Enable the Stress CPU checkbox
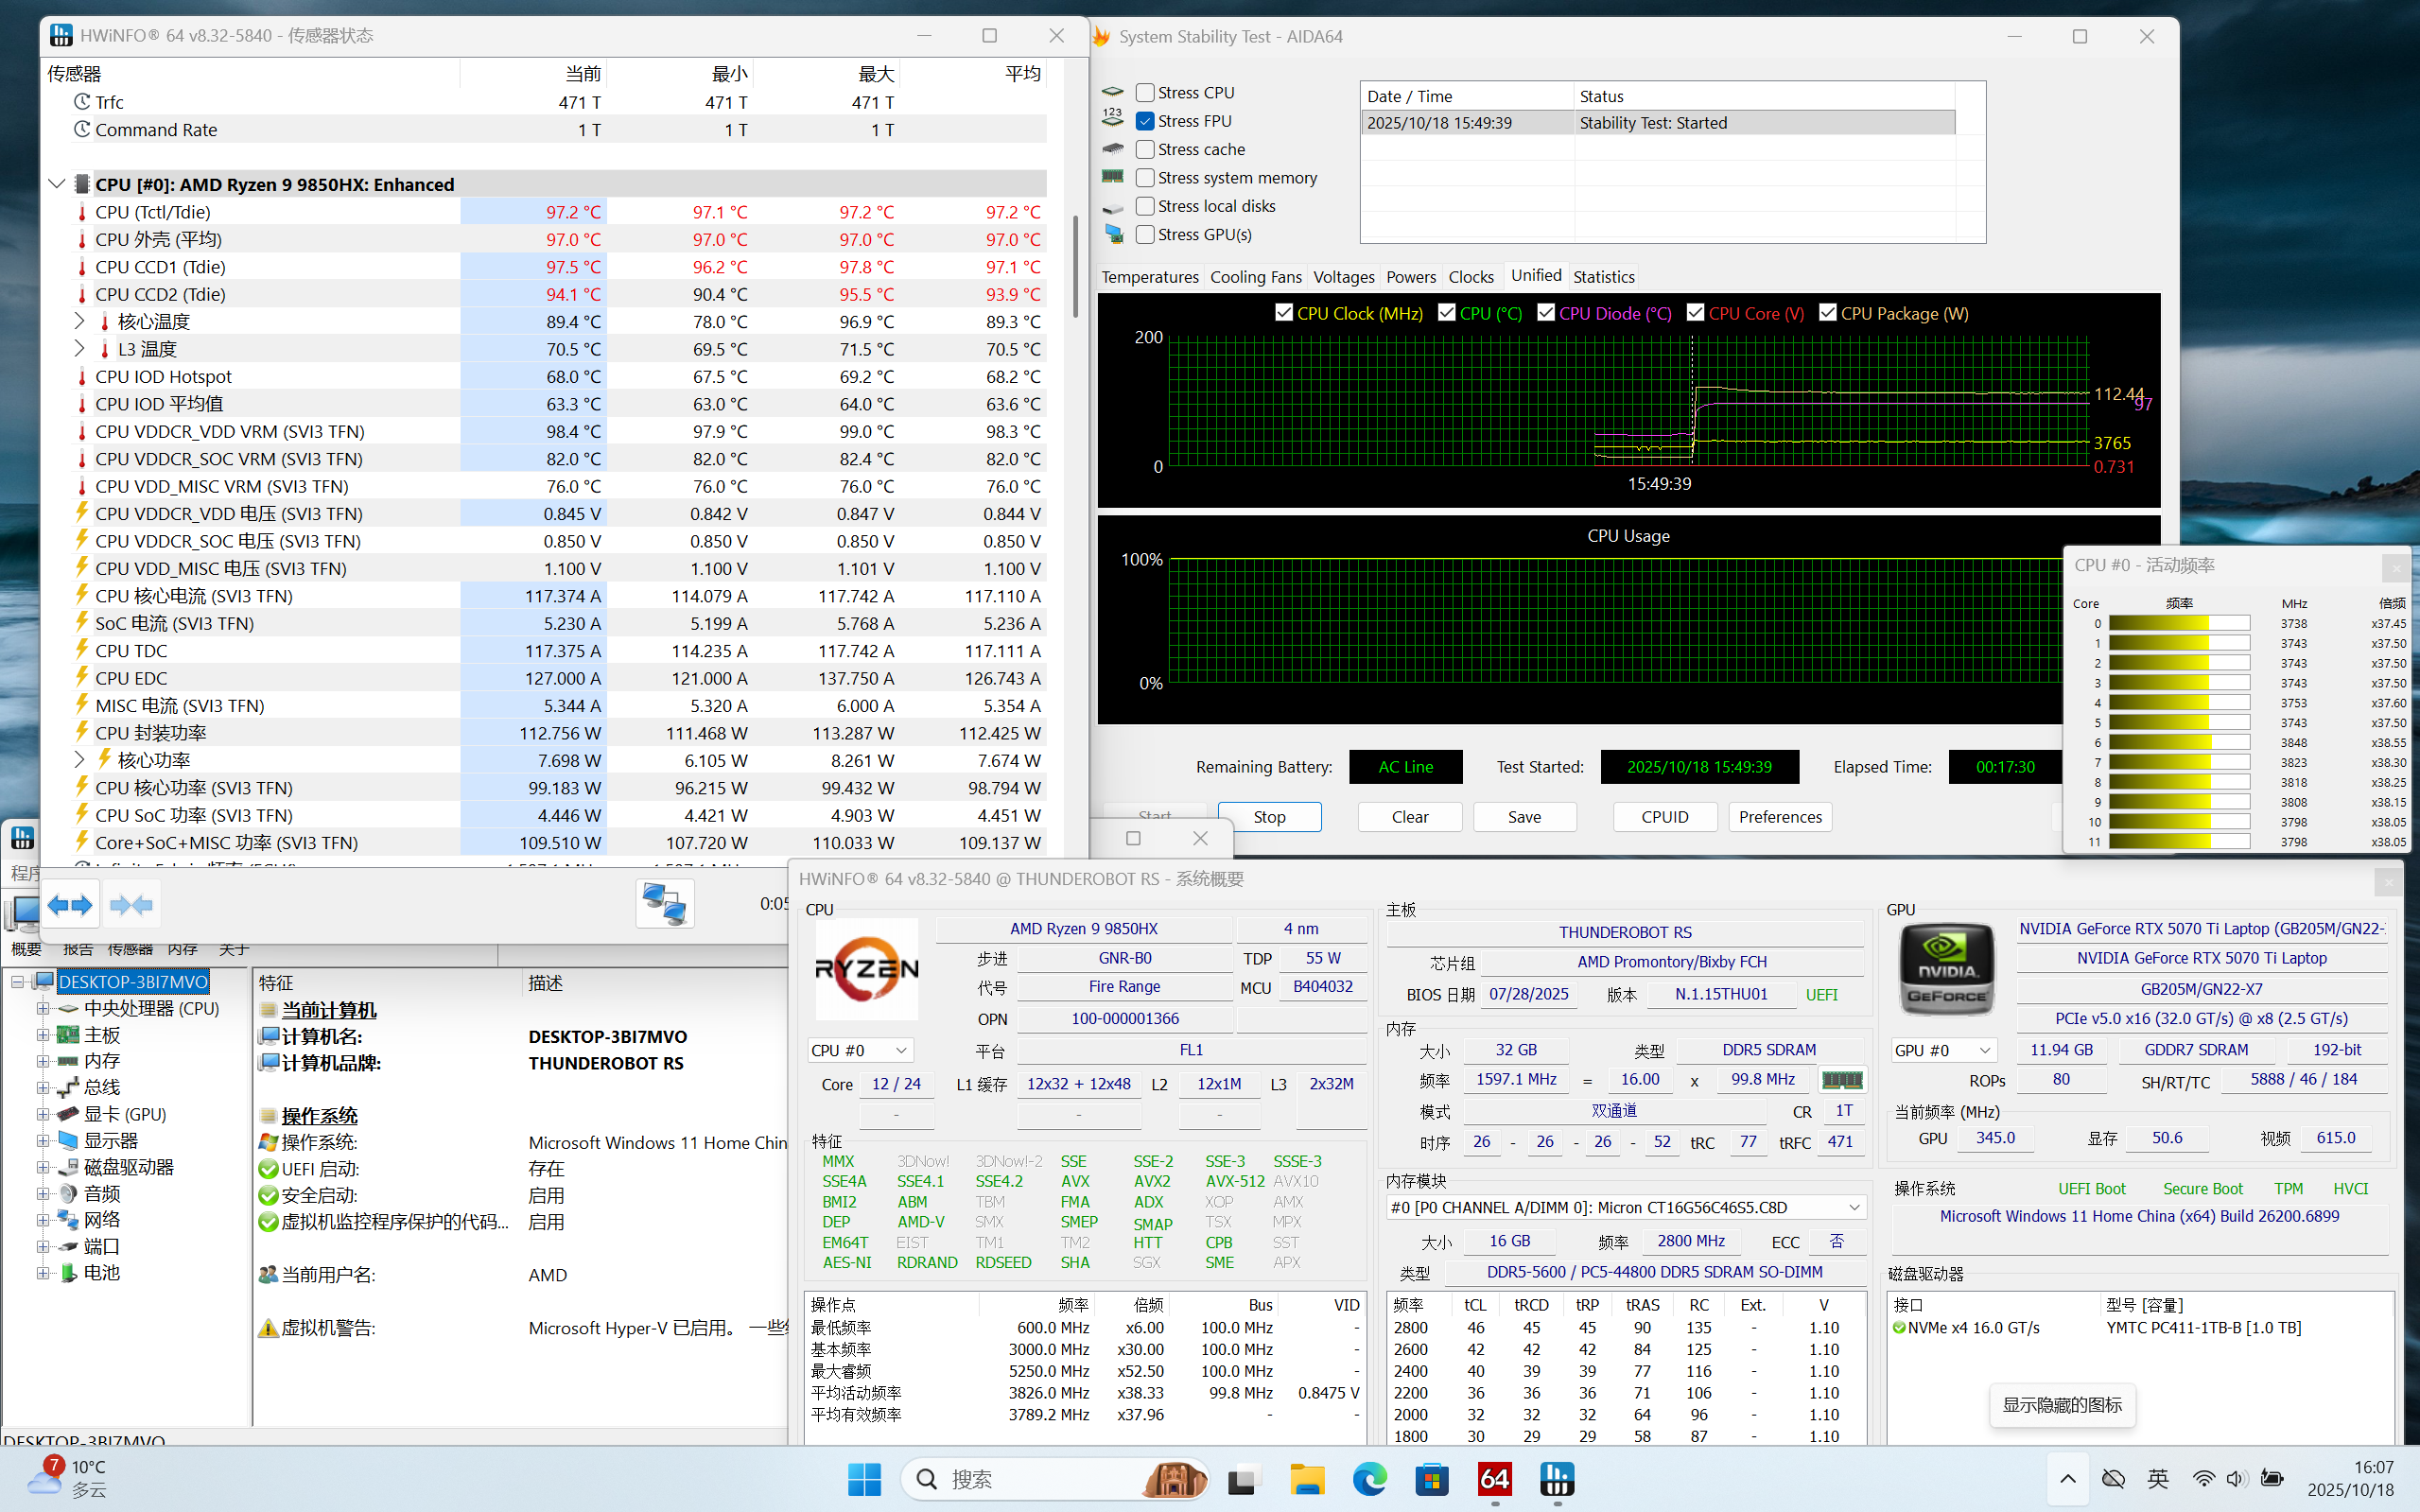 tap(1145, 93)
